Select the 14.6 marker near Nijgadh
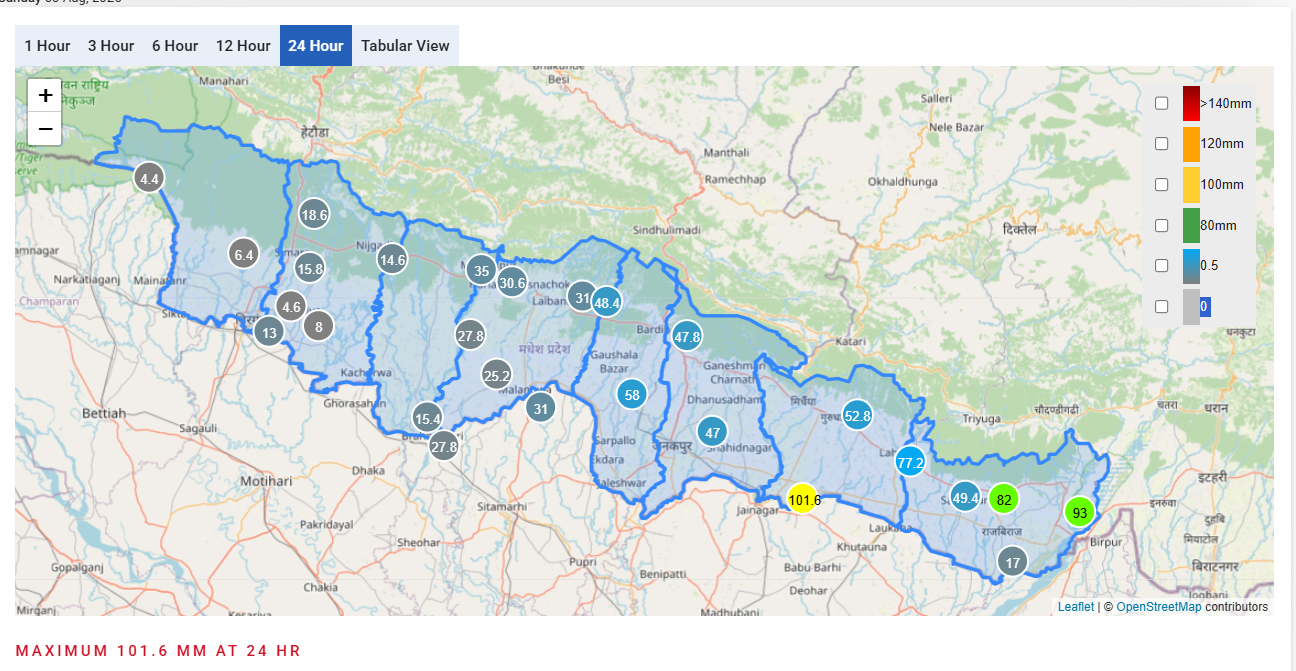 (x=392, y=259)
